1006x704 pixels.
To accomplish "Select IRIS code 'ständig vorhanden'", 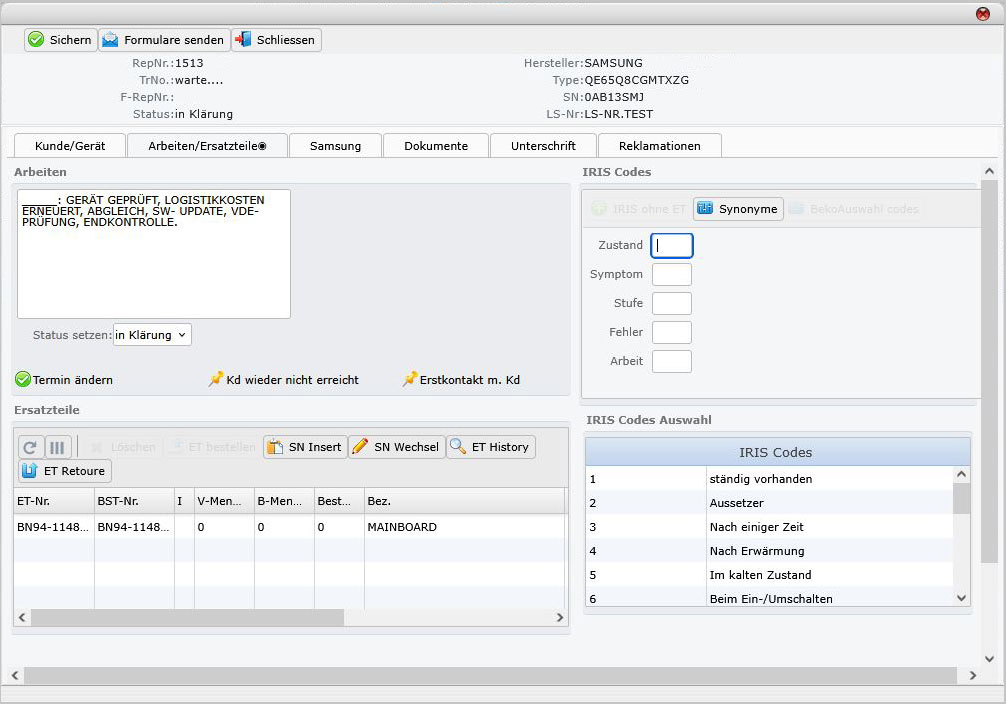I will [x=769, y=479].
